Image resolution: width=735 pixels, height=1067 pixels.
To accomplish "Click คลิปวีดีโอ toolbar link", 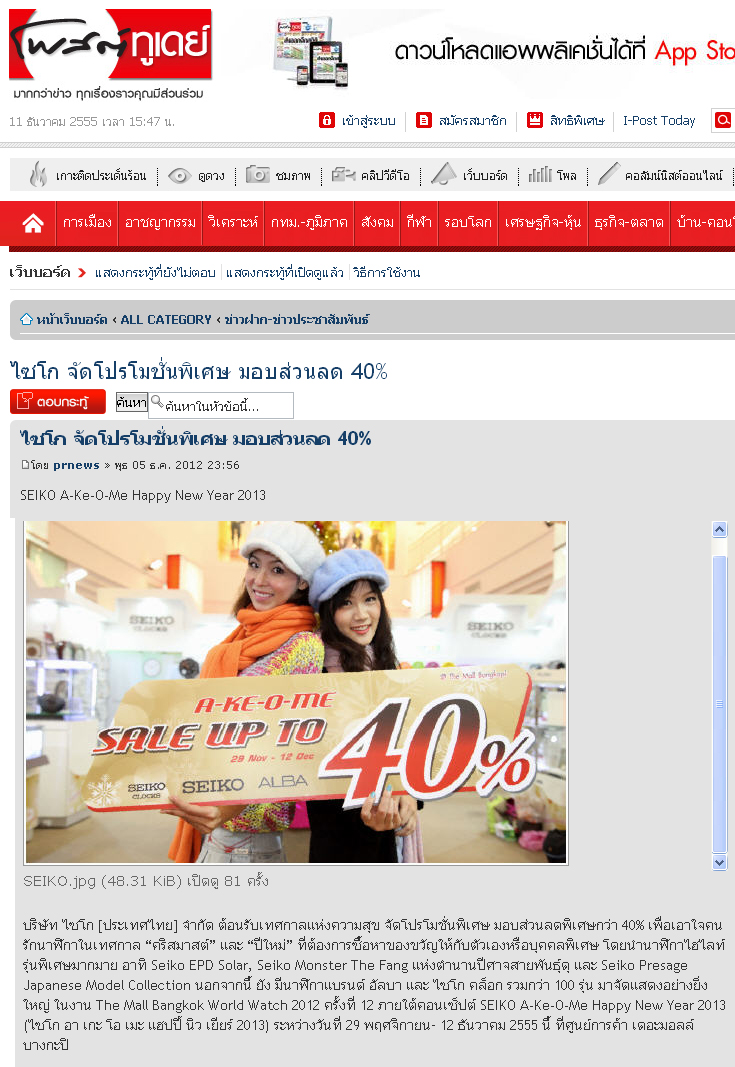I will click(x=385, y=176).
